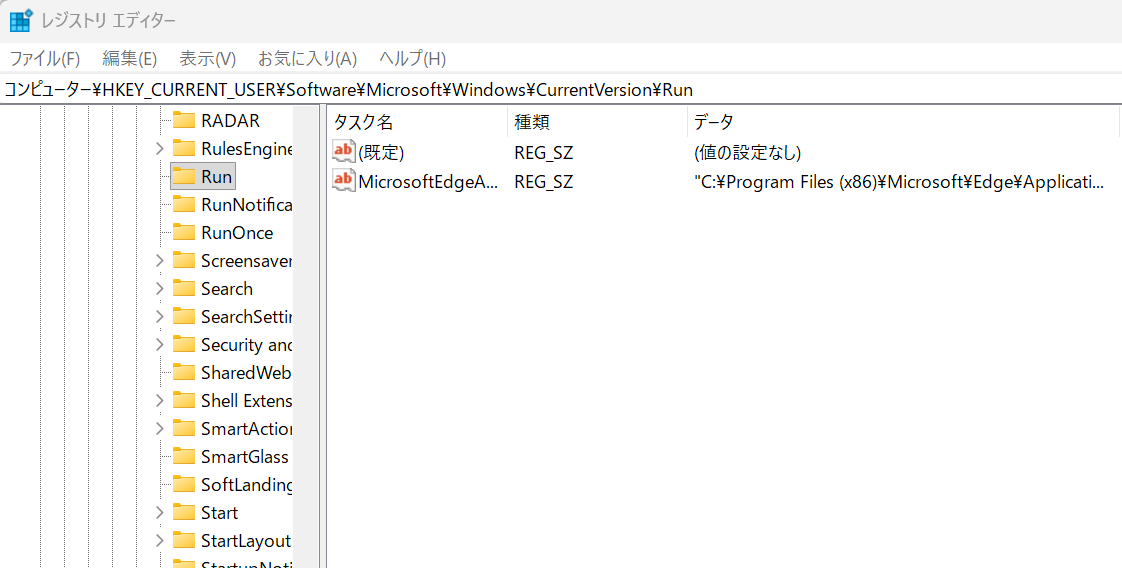Click the tree pane vertical scrollbar
Screen dimensions: 1122x568
coord(308,336)
